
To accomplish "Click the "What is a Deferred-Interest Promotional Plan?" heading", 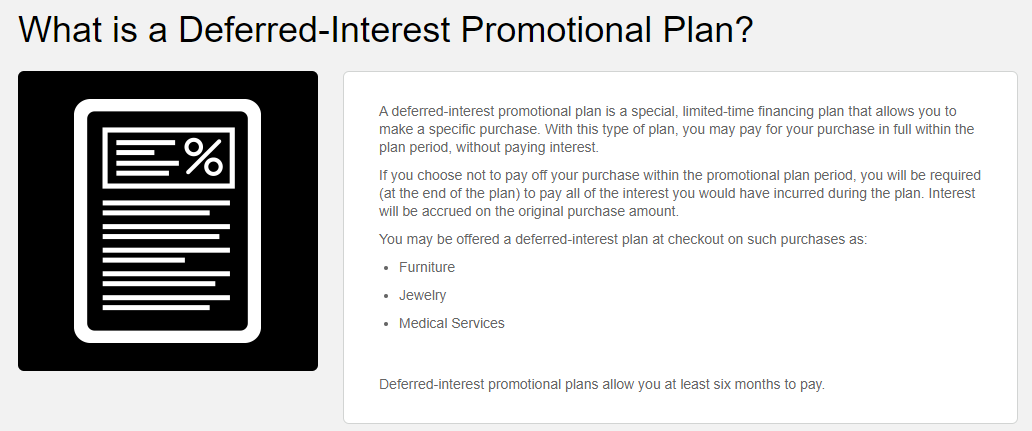I will coord(385,30).
